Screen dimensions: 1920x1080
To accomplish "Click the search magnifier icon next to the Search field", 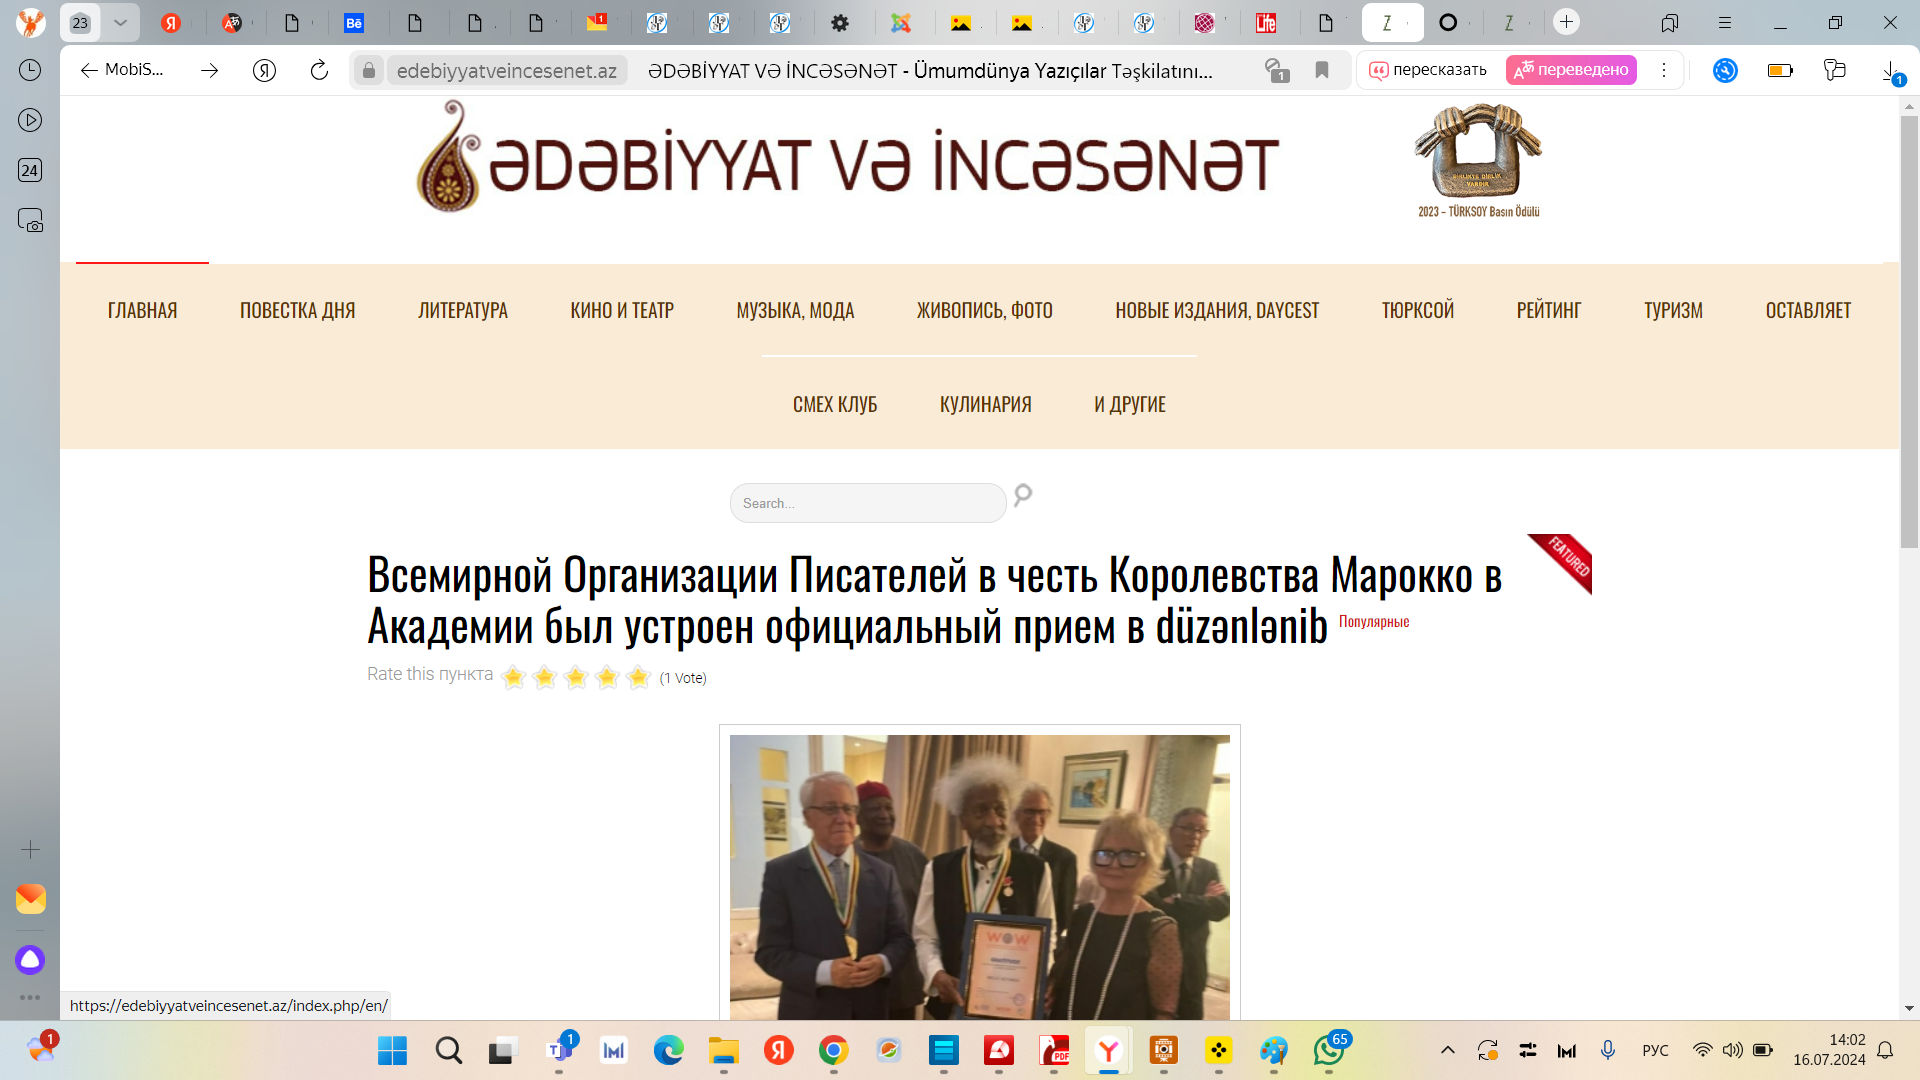I will [x=1023, y=495].
